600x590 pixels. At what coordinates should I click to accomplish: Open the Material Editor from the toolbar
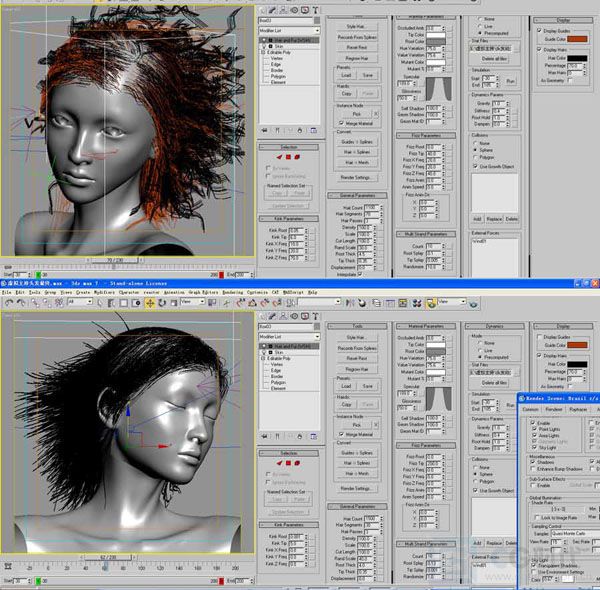417,303
